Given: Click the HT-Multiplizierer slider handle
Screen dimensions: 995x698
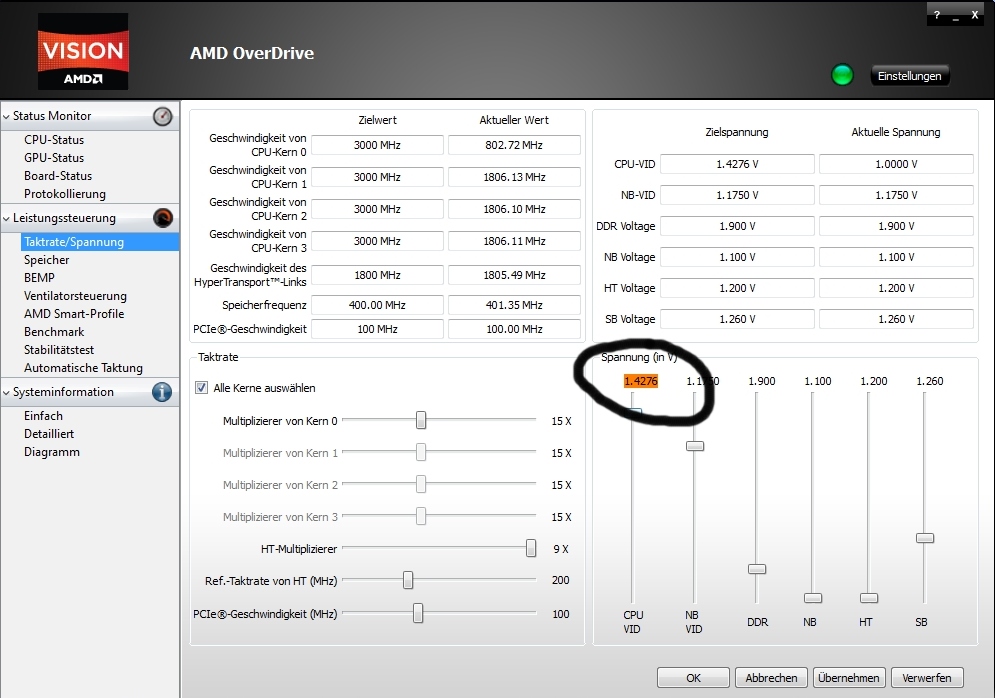Looking at the screenshot, I should click(531, 548).
